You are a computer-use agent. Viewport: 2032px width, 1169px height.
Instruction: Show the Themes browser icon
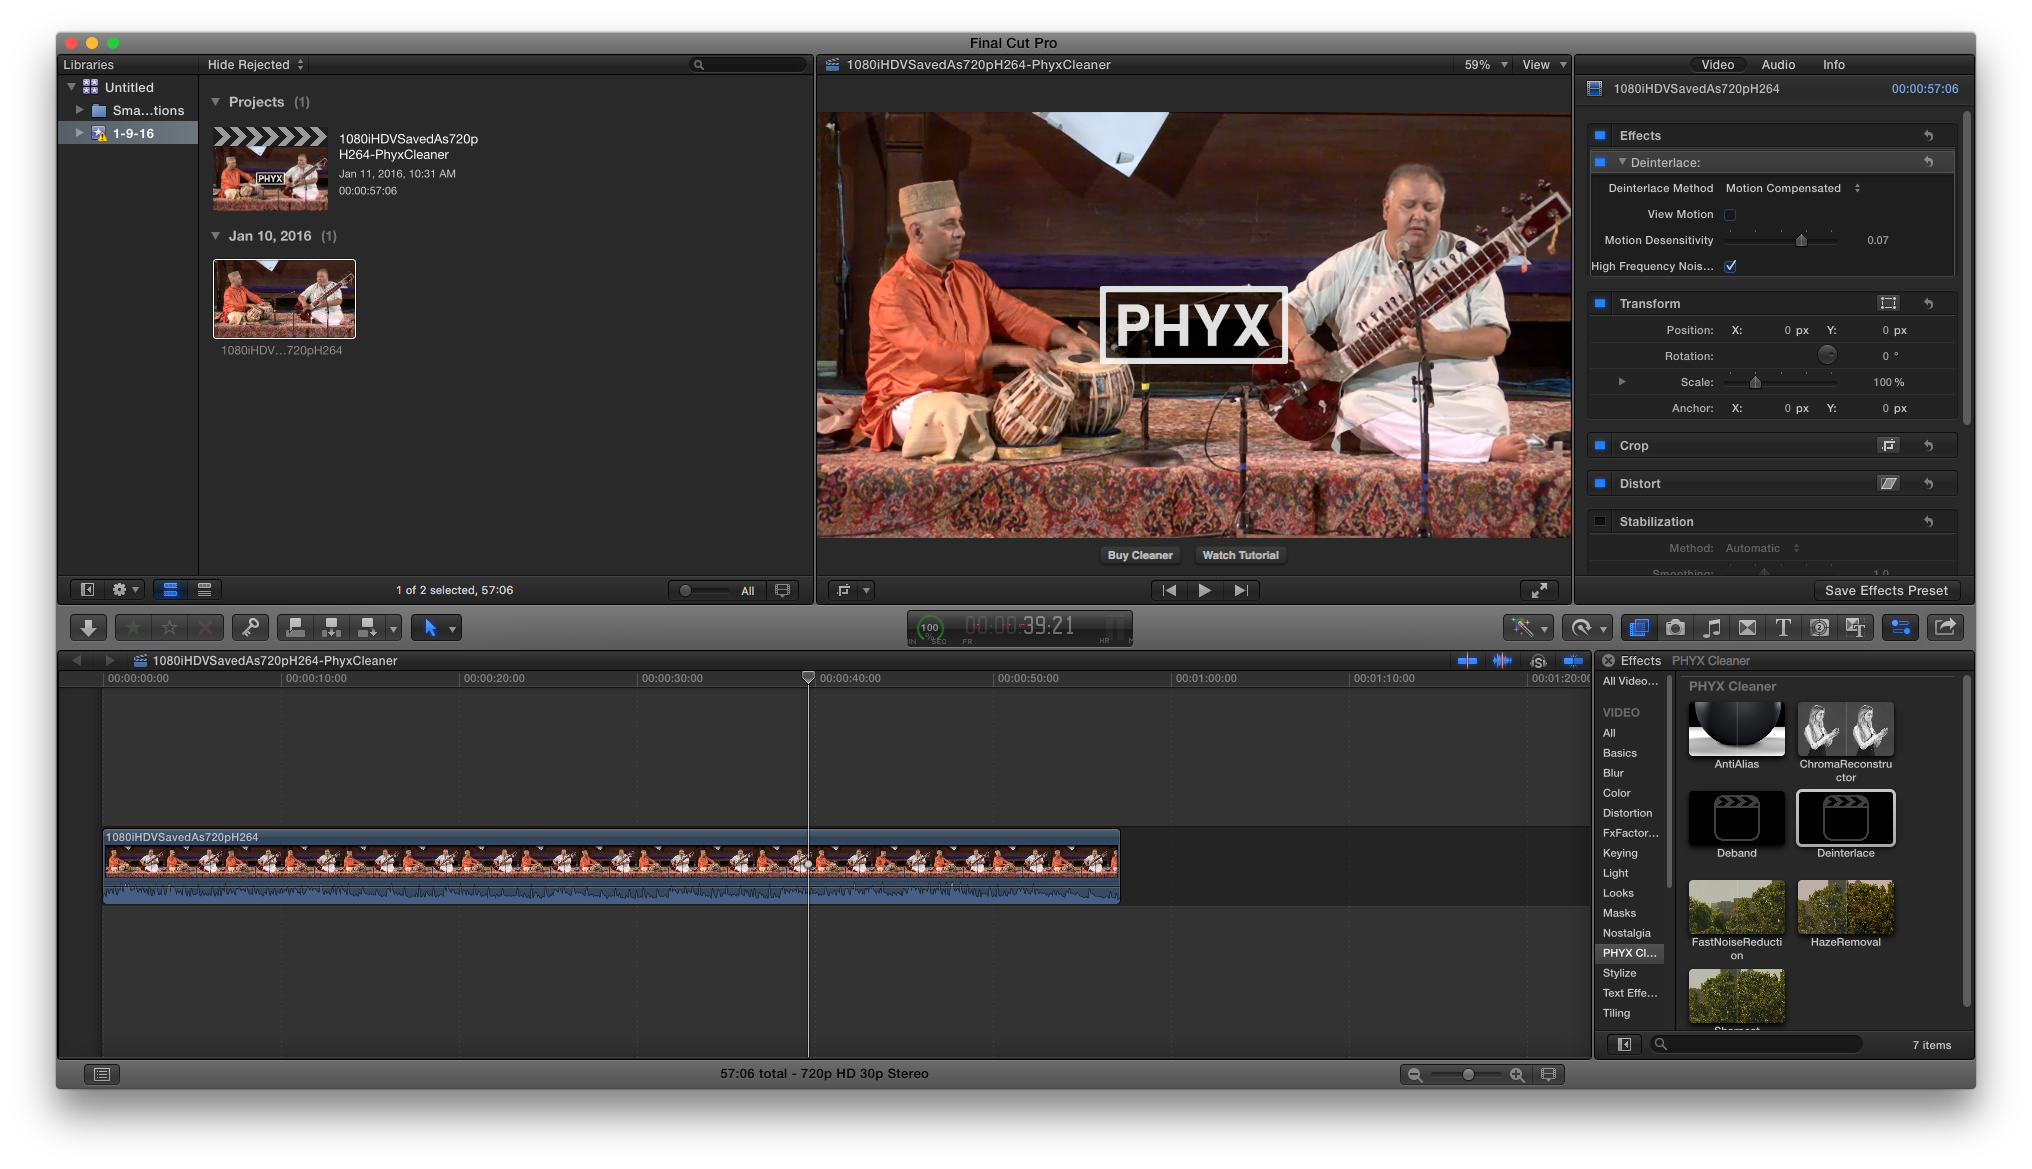tap(1855, 627)
